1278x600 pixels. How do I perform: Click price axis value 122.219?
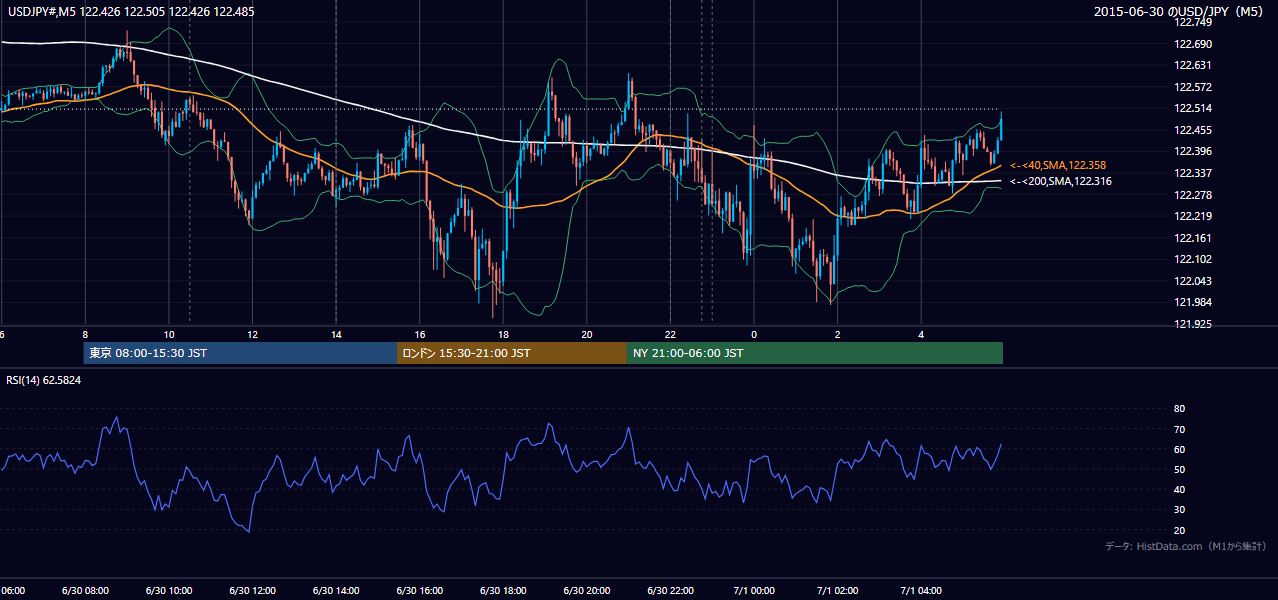pyautogui.click(x=1194, y=216)
